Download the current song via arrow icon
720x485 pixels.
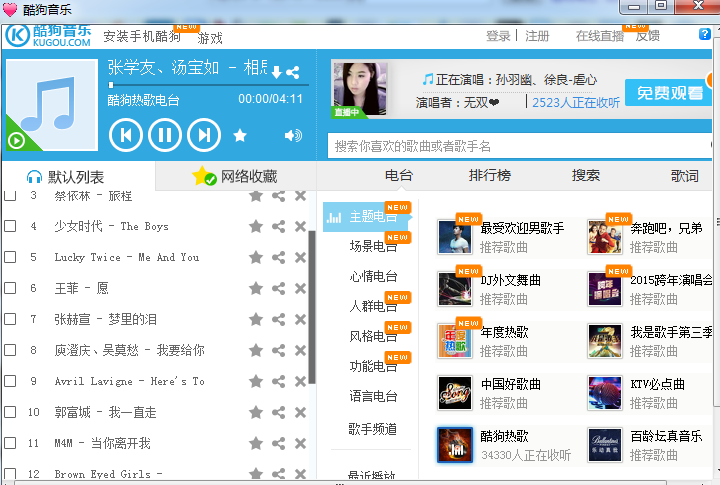pos(276,73)
